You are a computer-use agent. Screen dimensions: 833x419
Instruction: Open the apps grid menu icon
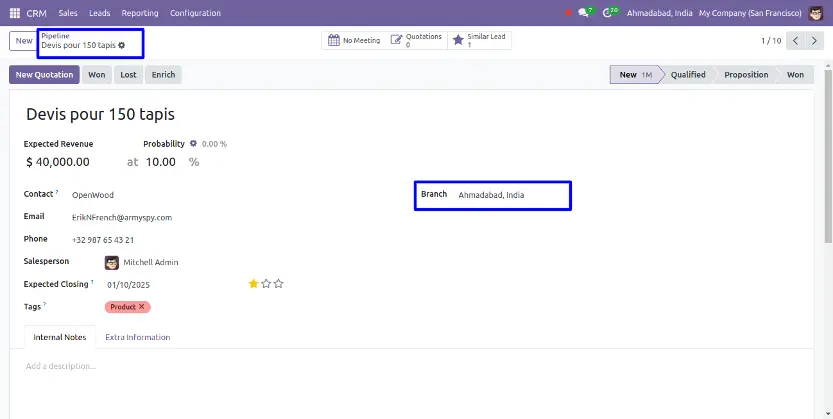pyautogui.click(x=16, y=13)
